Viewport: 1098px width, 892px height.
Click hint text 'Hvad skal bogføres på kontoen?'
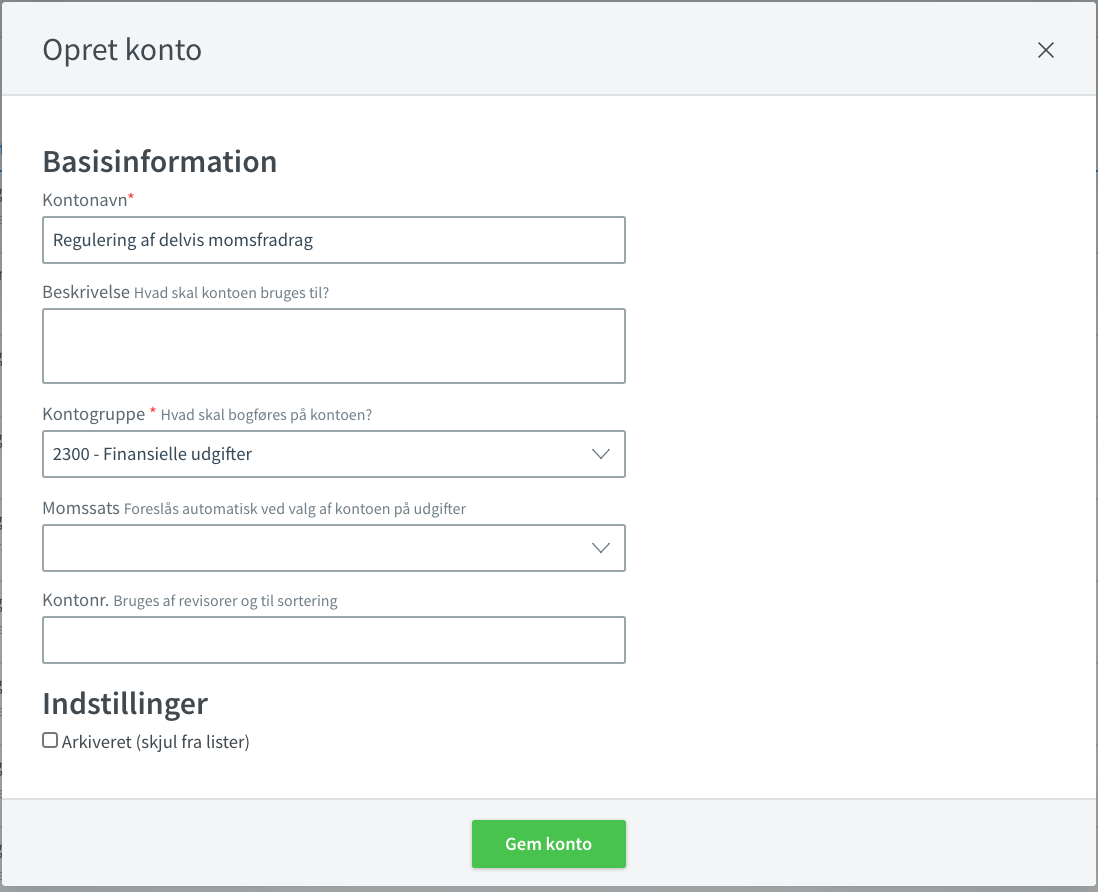tap(266, 415)
